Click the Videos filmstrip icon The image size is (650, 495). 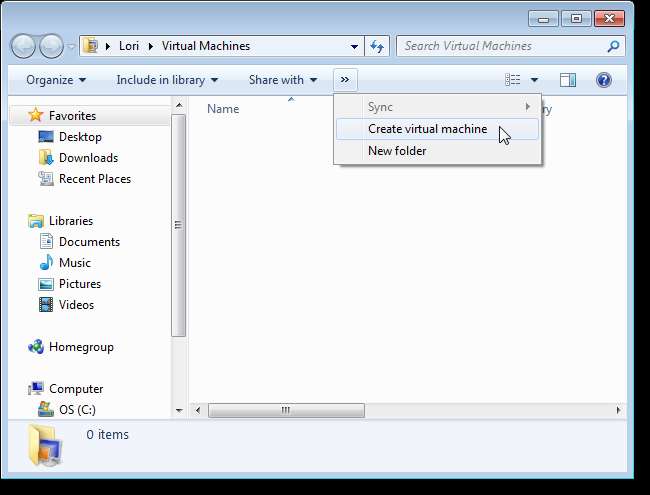(46, 305)
